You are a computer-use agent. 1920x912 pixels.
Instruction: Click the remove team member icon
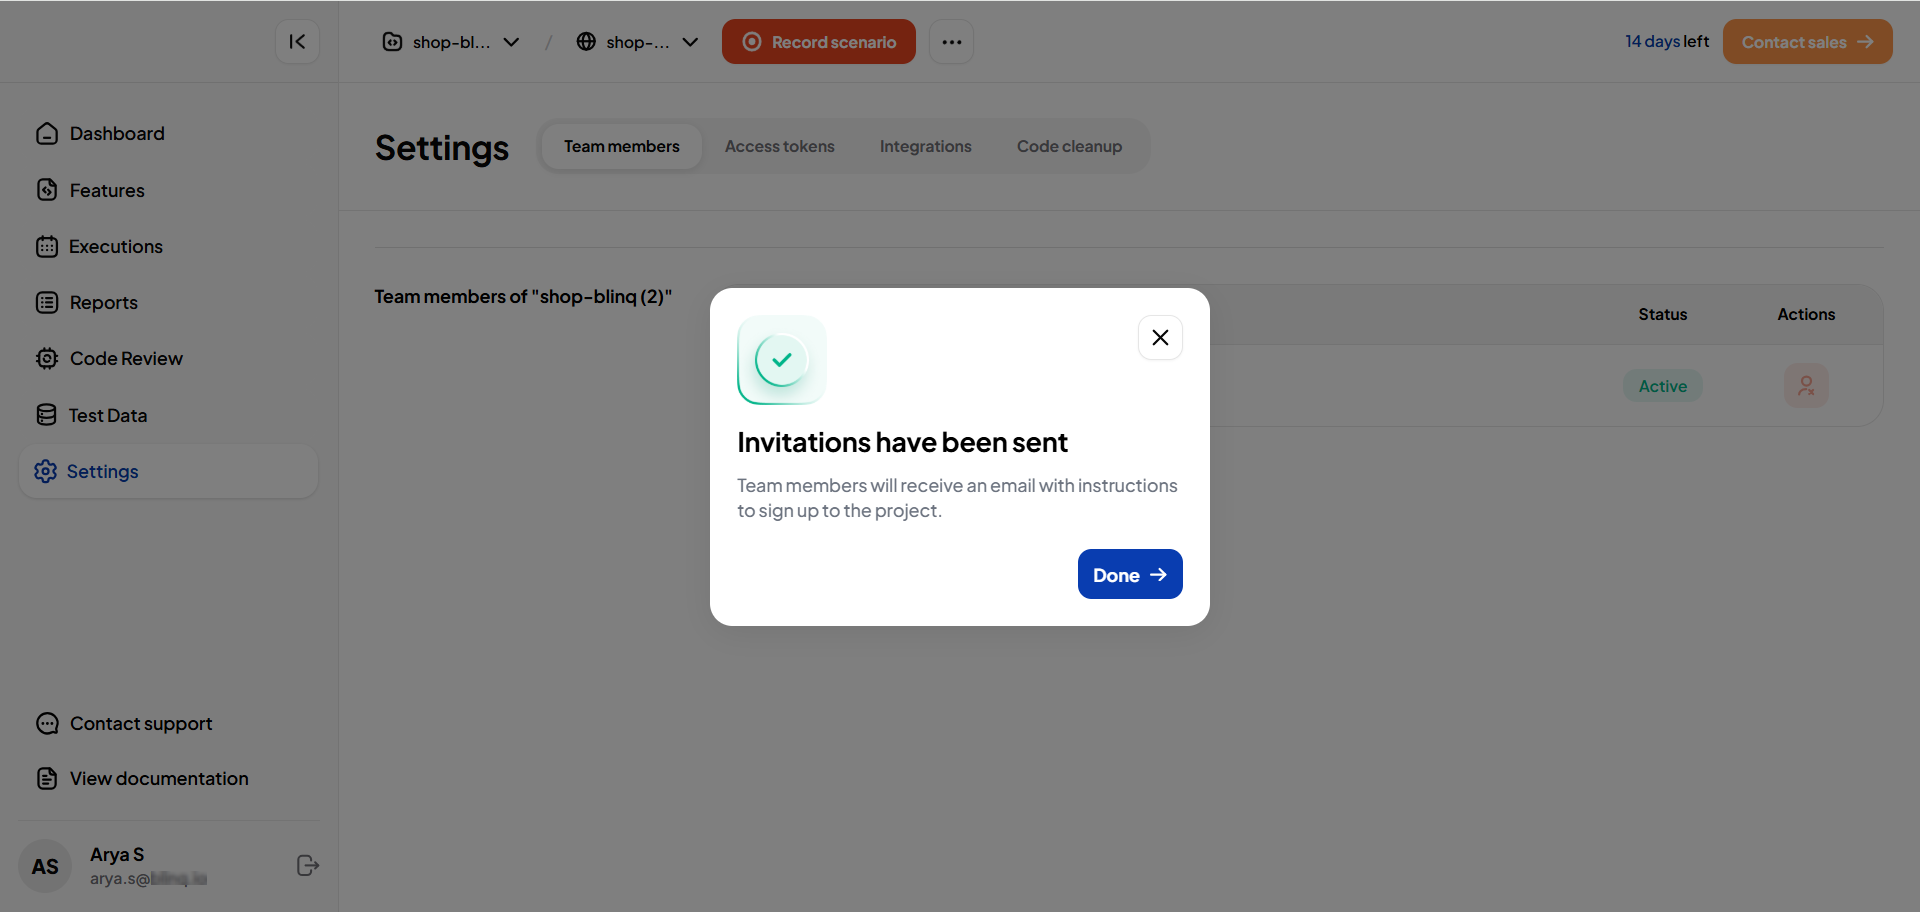1805,386
